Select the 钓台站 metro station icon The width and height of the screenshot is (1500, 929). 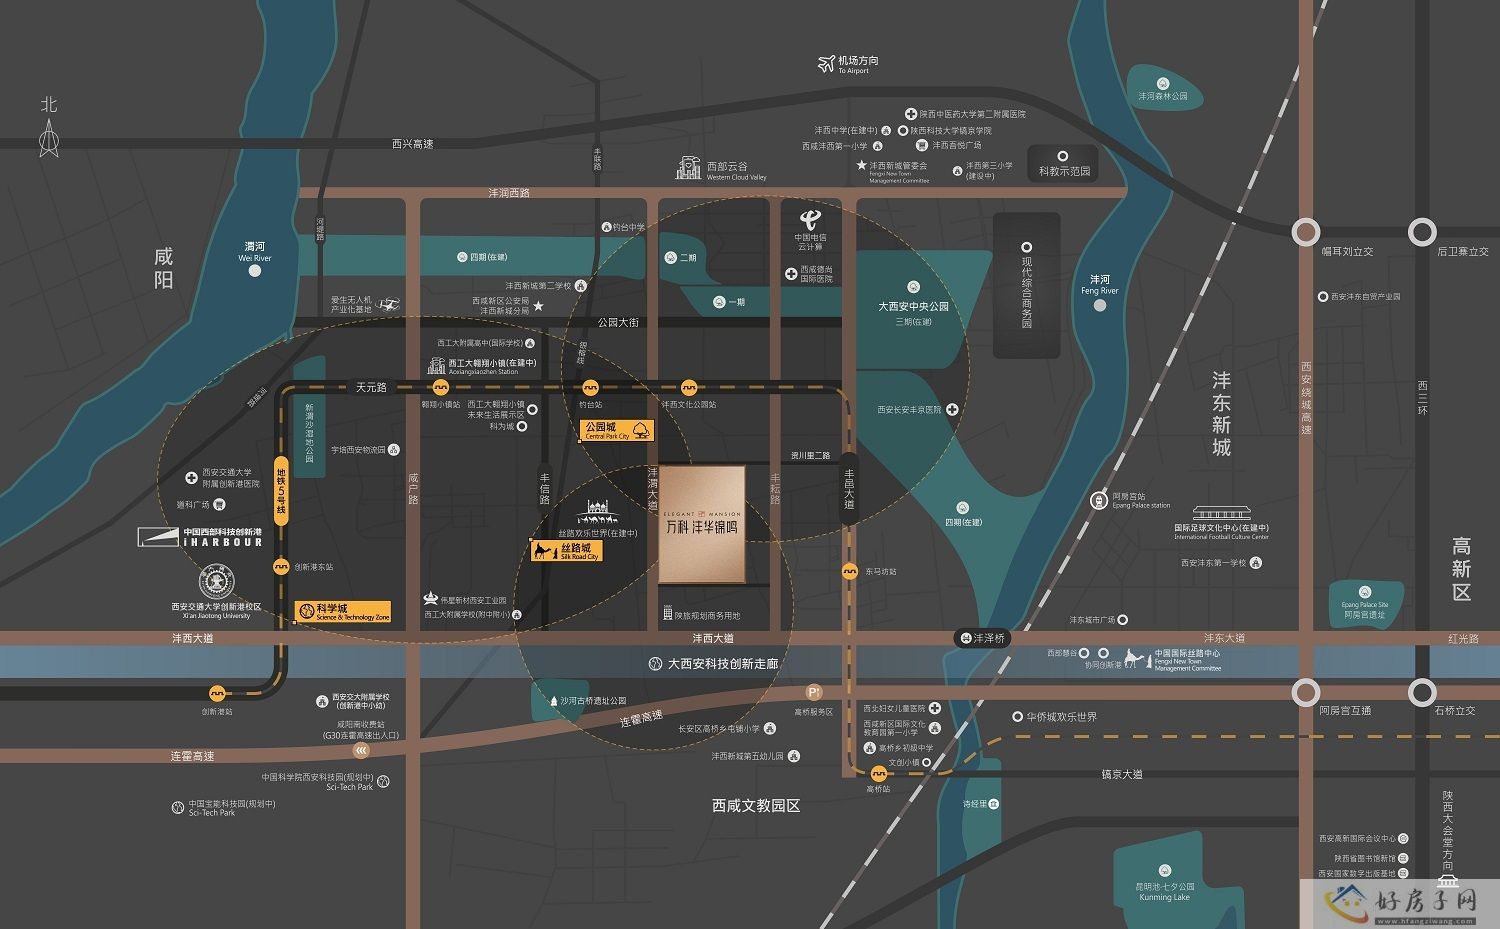(591, 387)
